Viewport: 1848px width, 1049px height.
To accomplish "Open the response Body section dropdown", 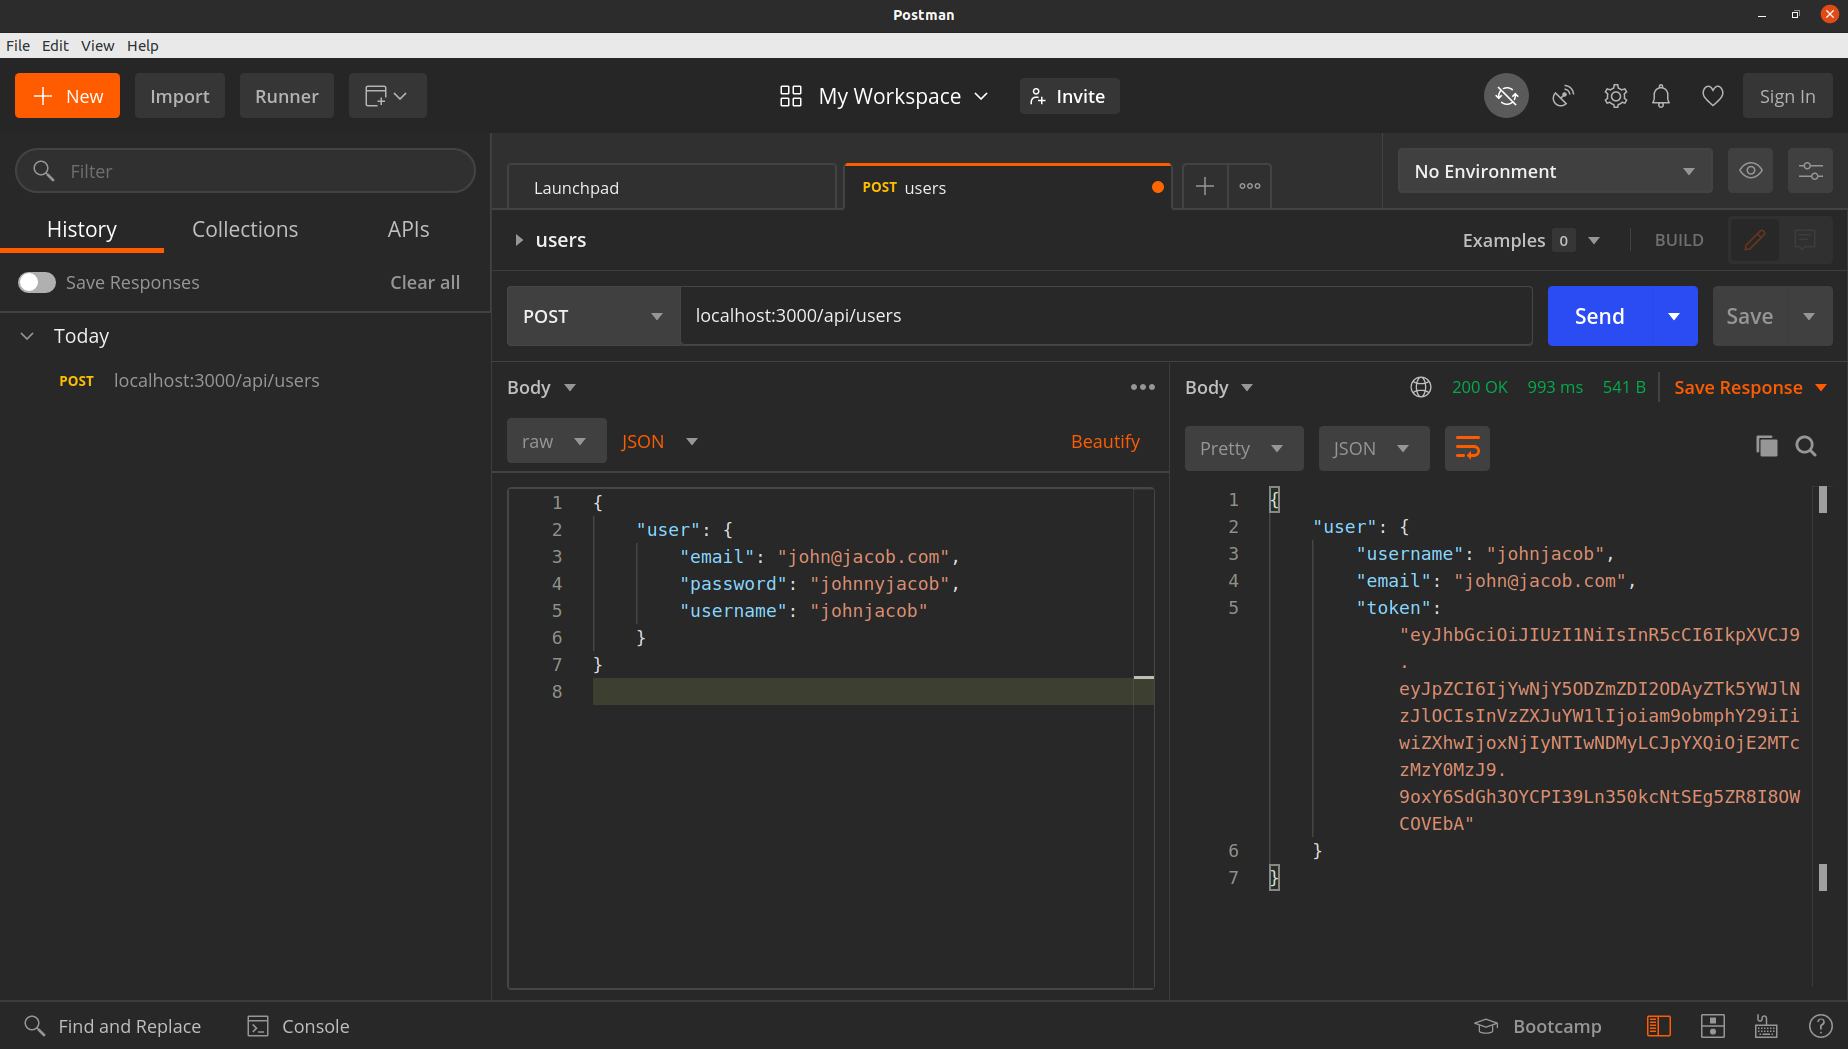I will pyautogui.click(x=1220, y=387).
